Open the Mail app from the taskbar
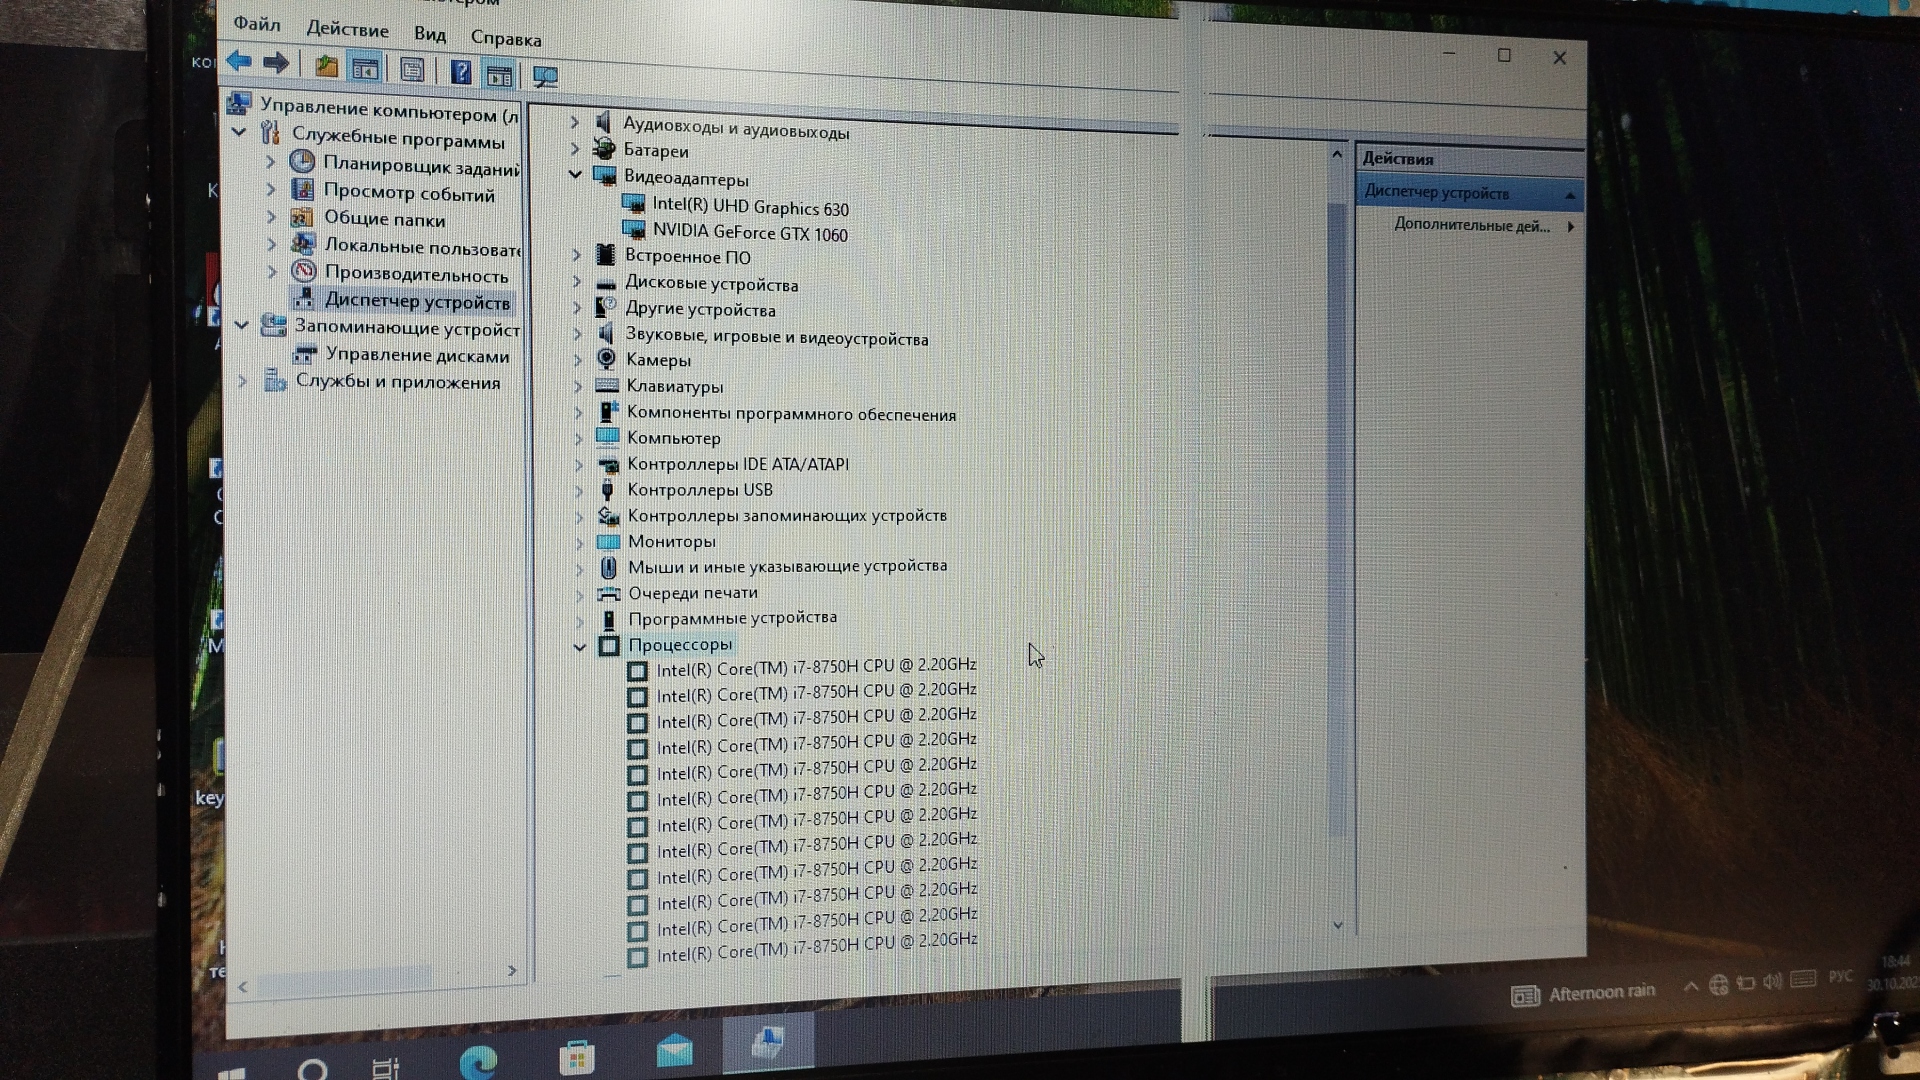This screenshot has width=1920, height=1080. (675, 1051)
